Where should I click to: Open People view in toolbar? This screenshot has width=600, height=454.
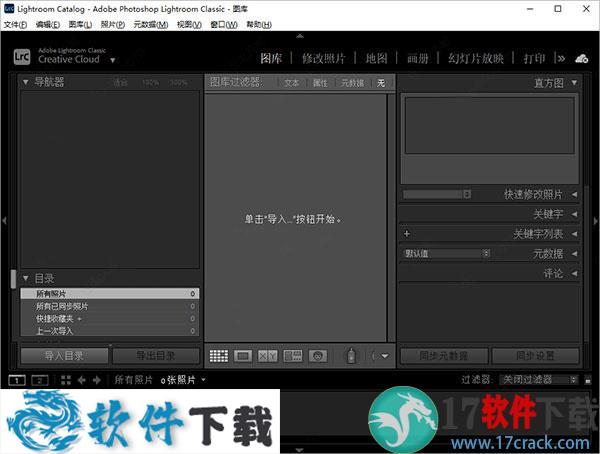317,355
